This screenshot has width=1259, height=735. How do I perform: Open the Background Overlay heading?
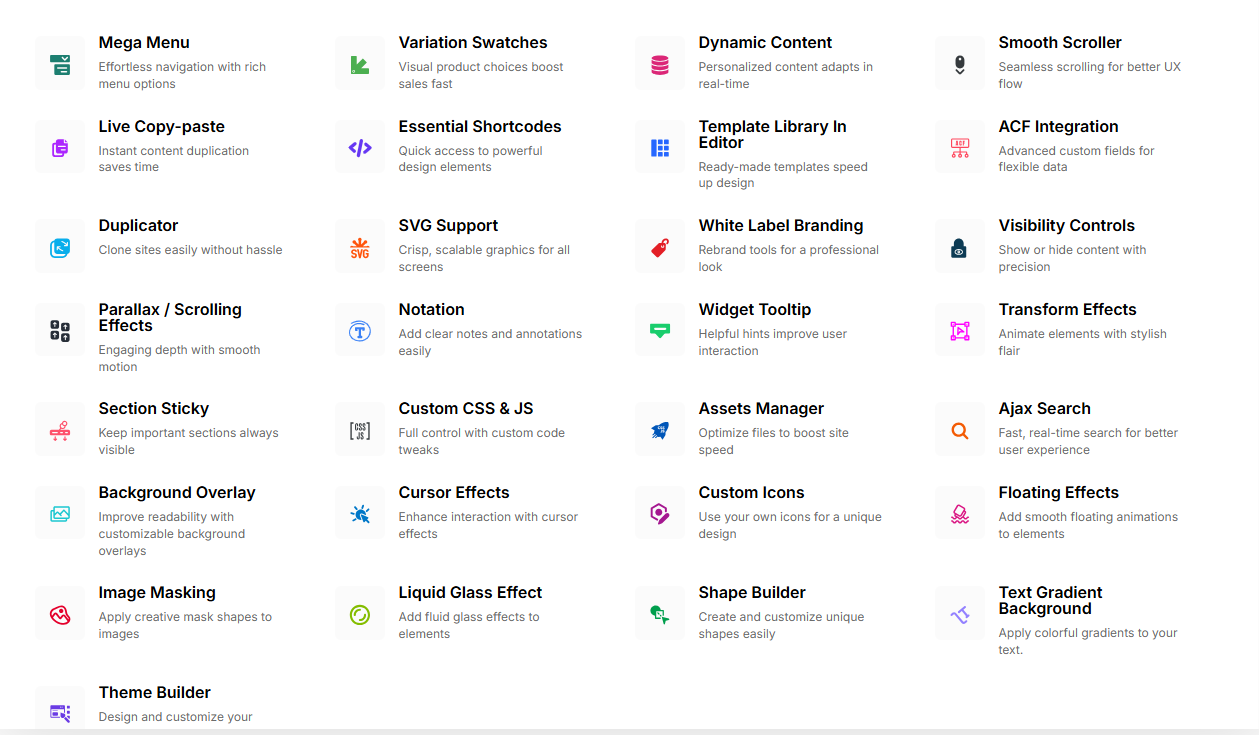click(x=177, y=493)
